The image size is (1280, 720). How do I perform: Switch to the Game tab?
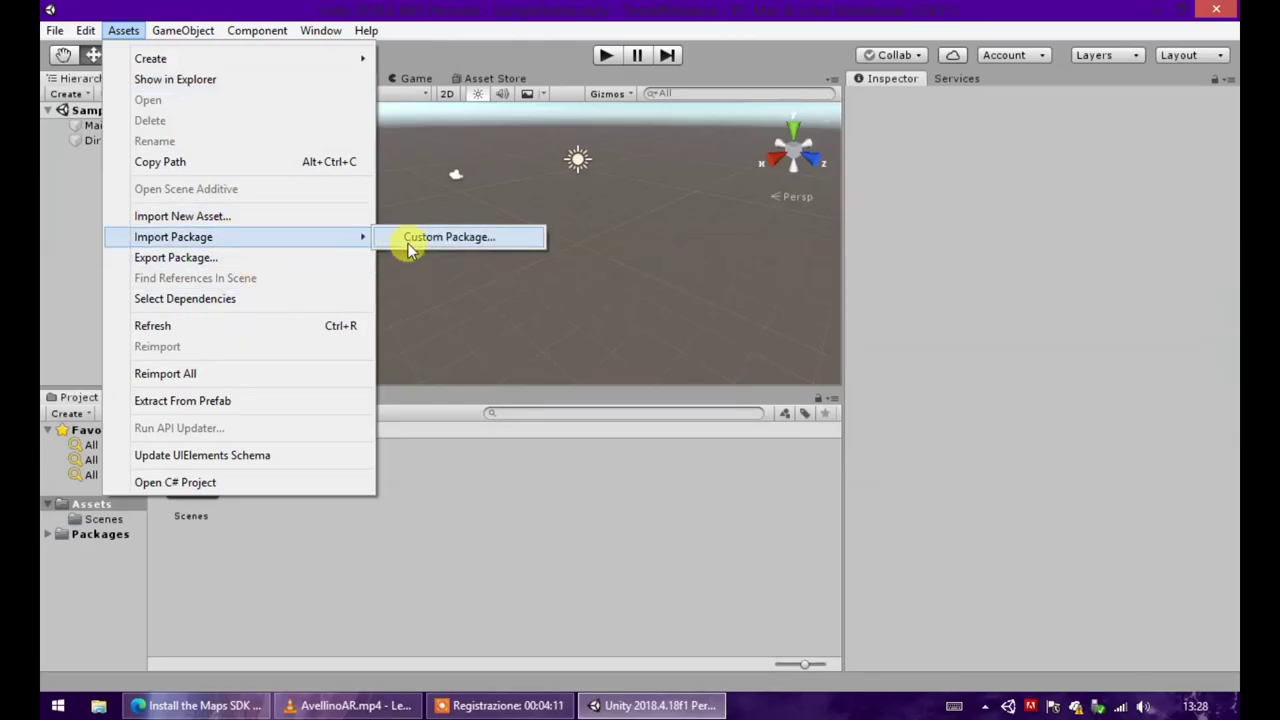[x=410, y=78]
